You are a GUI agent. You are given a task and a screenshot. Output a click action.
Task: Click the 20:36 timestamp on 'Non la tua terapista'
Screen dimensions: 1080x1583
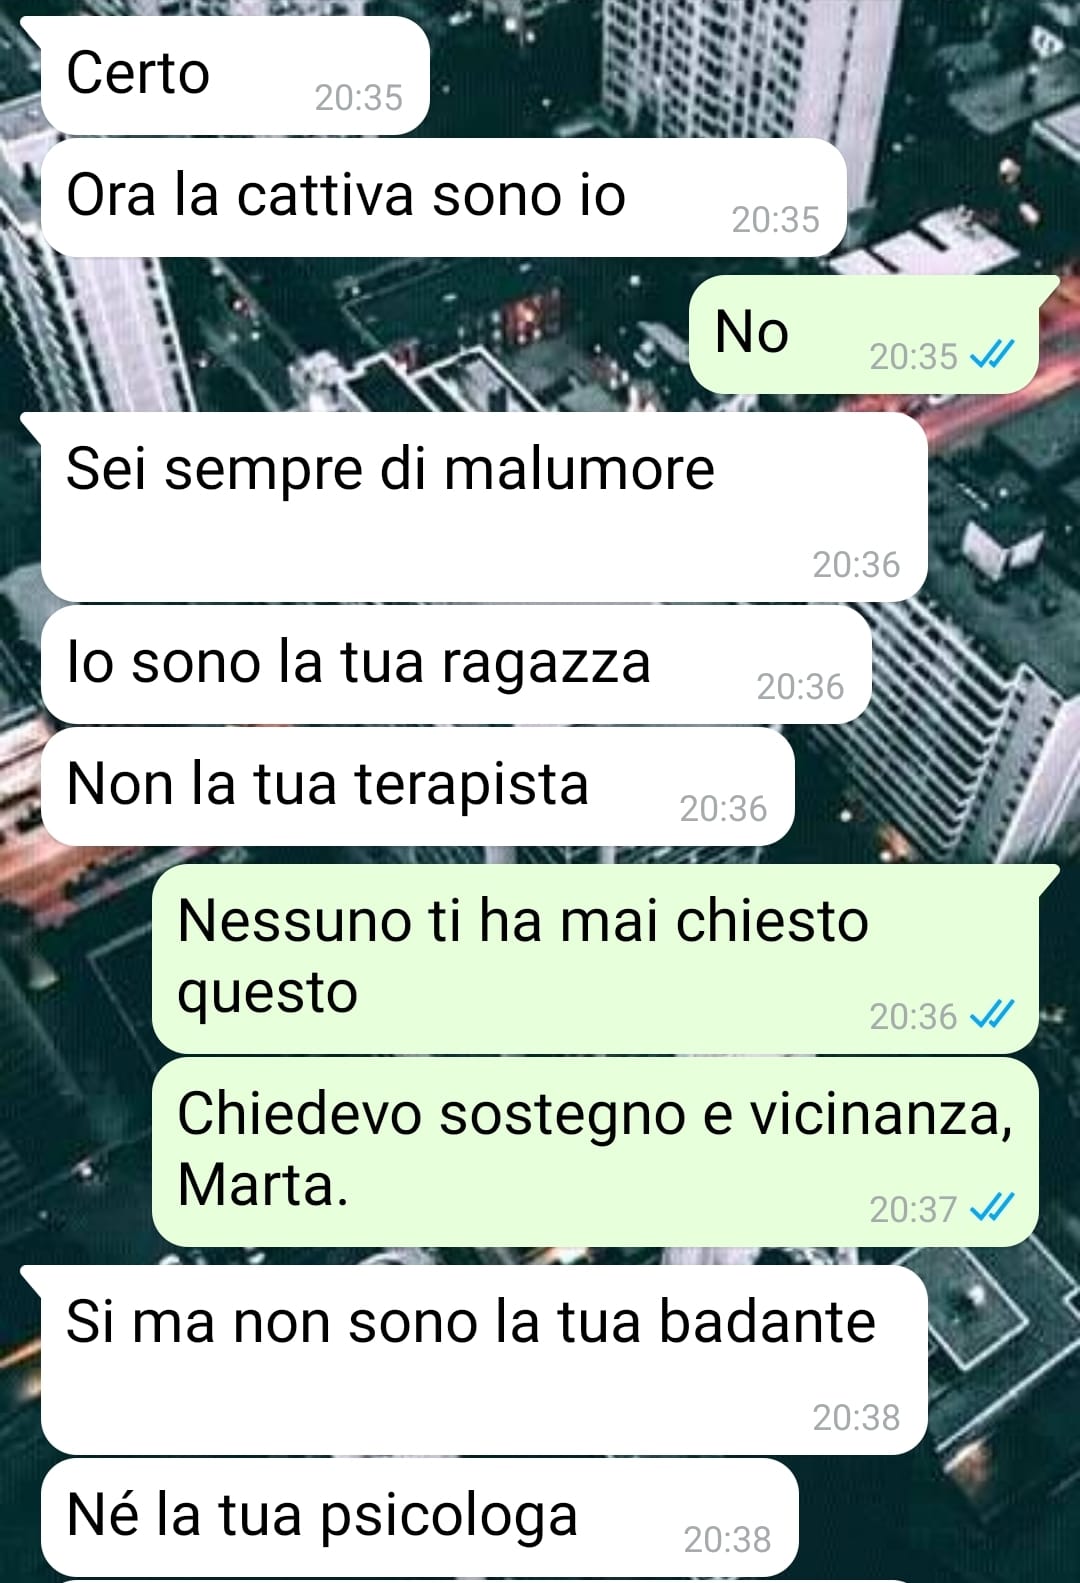(723, 809)
